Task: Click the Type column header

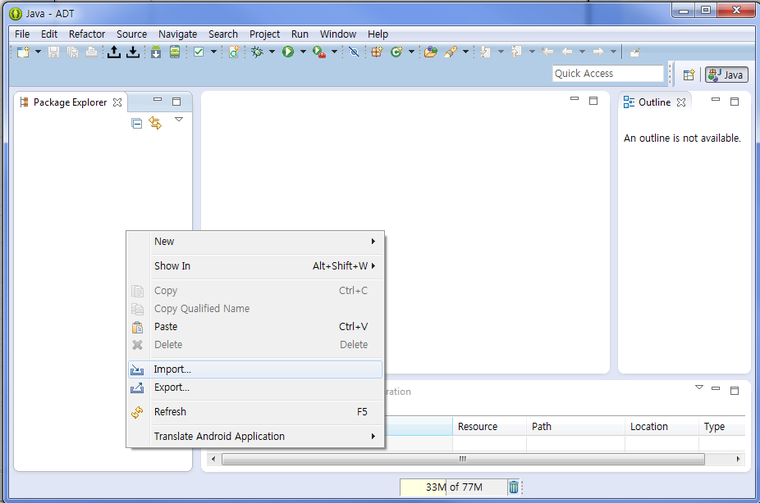Action: [722, 426]
